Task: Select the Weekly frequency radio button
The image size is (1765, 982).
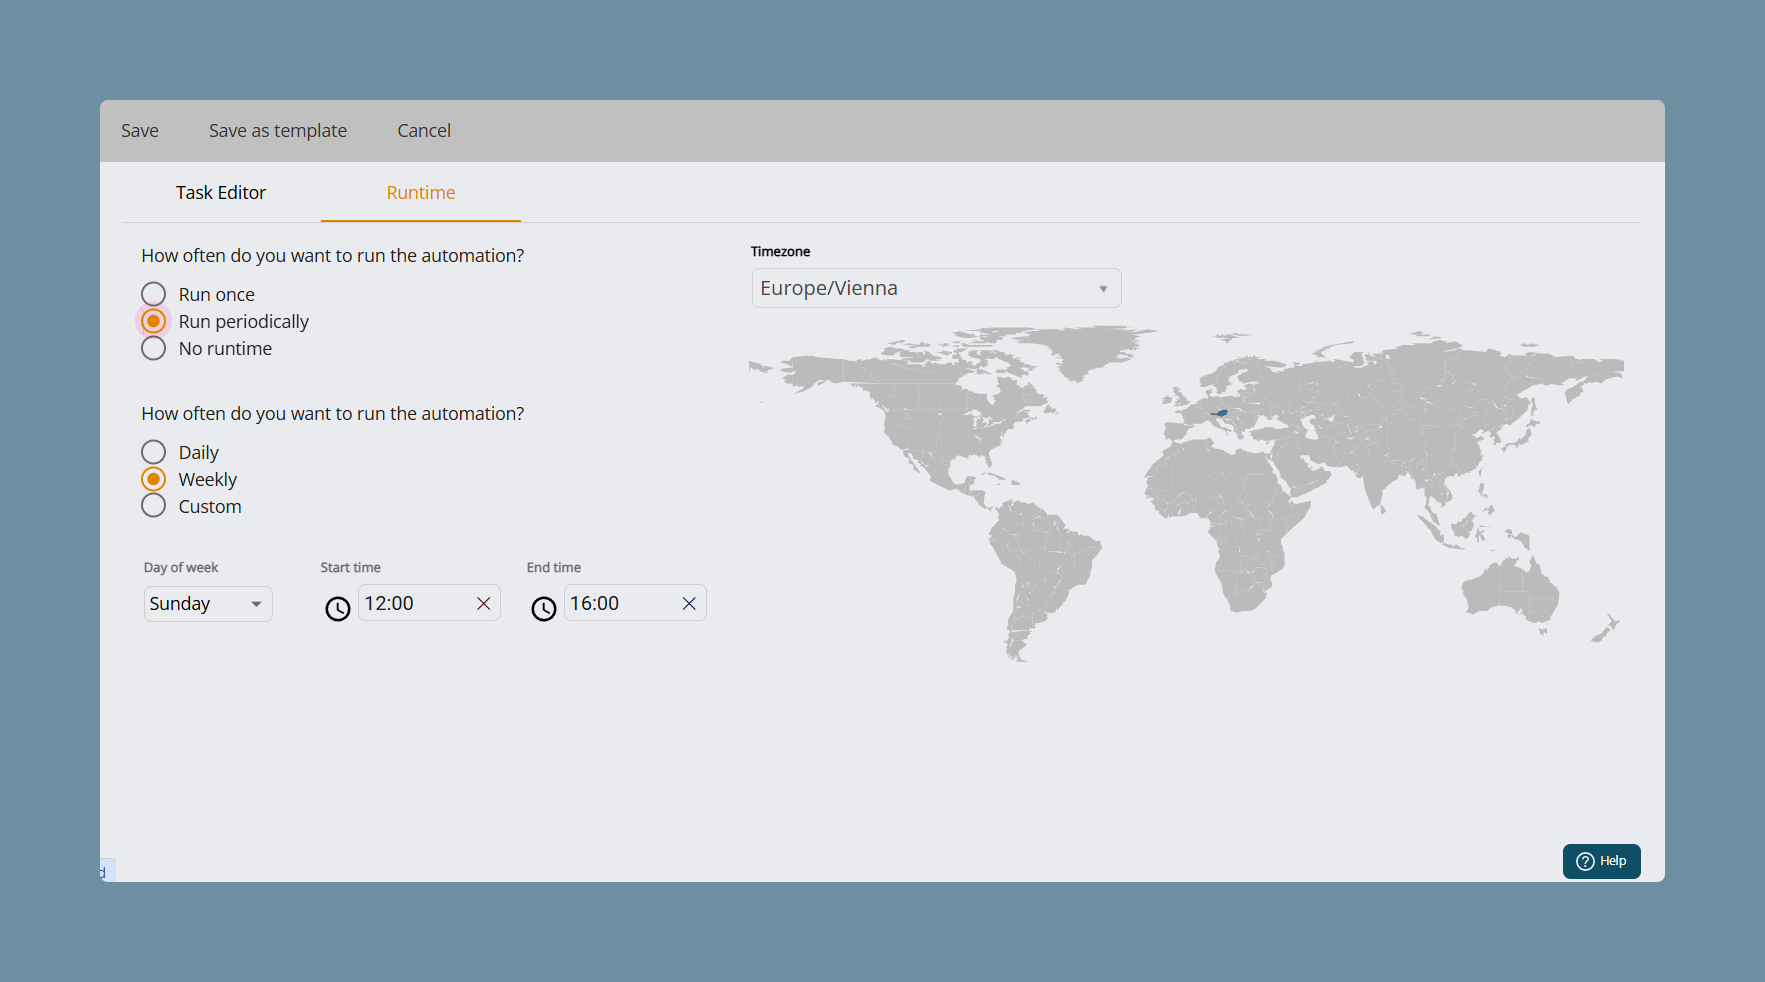Action: (153, 479)
